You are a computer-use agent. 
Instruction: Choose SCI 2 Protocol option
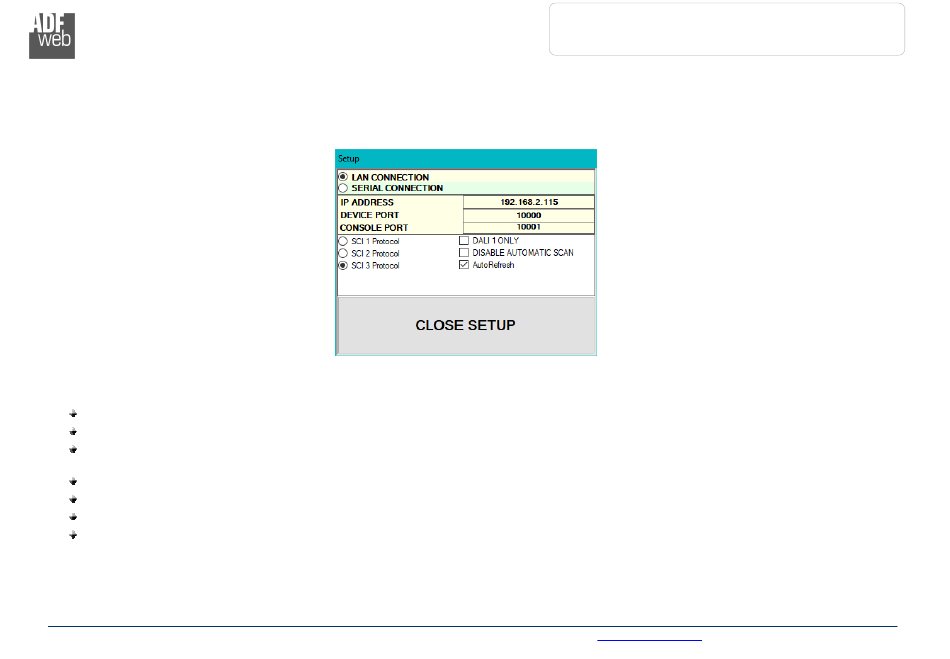coord(343,253)
